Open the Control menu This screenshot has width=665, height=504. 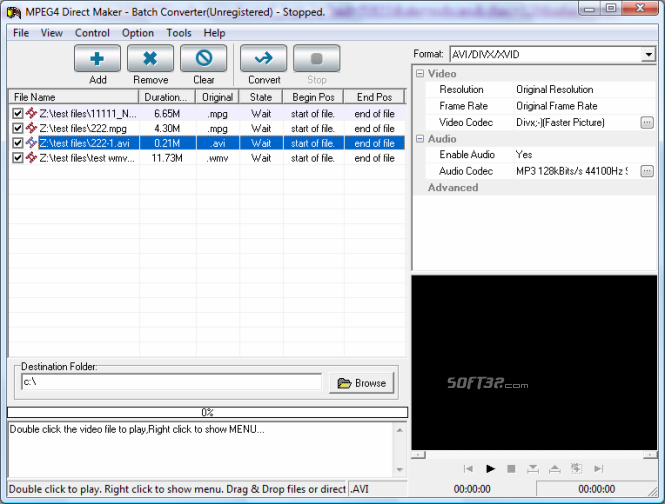click(x=92, y=33)
